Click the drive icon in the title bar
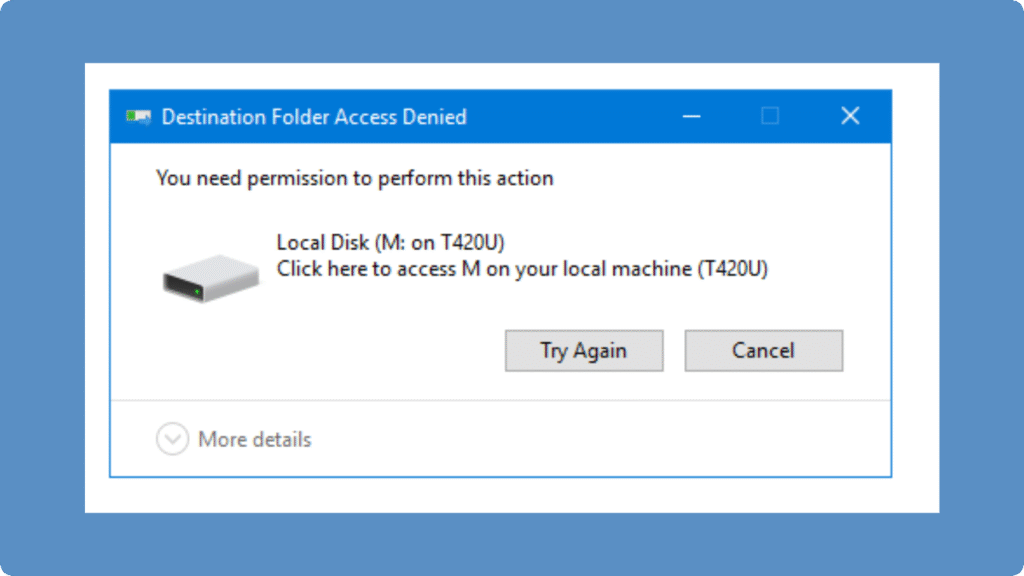 [x=138, y=117]
